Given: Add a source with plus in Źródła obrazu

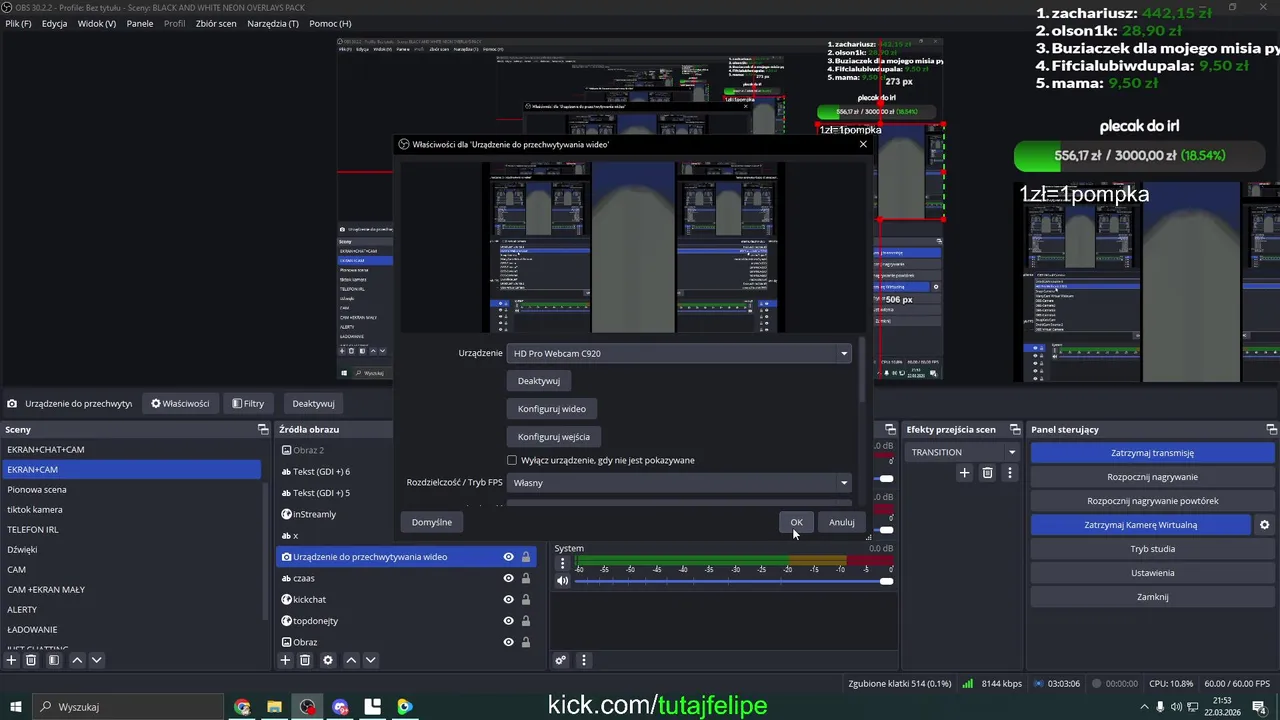Looking at the screenshot, I should pyautogui.click(x=285, y=660).
